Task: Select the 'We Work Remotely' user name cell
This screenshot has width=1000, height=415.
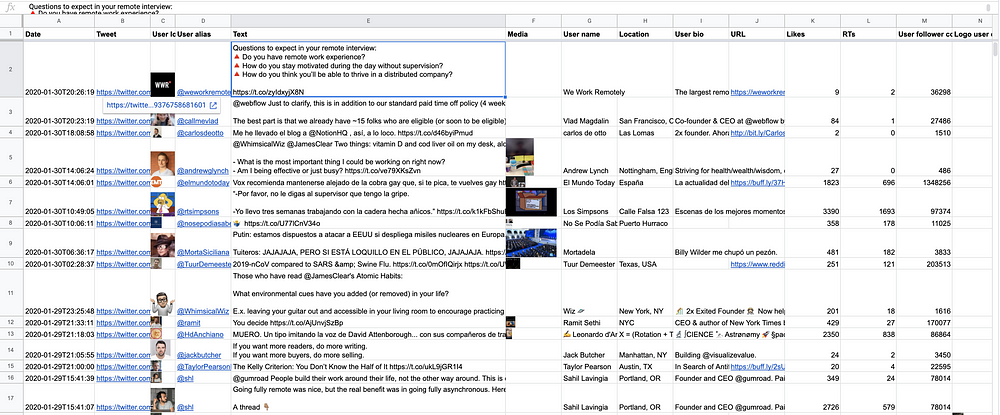Action: click(589, 69)
